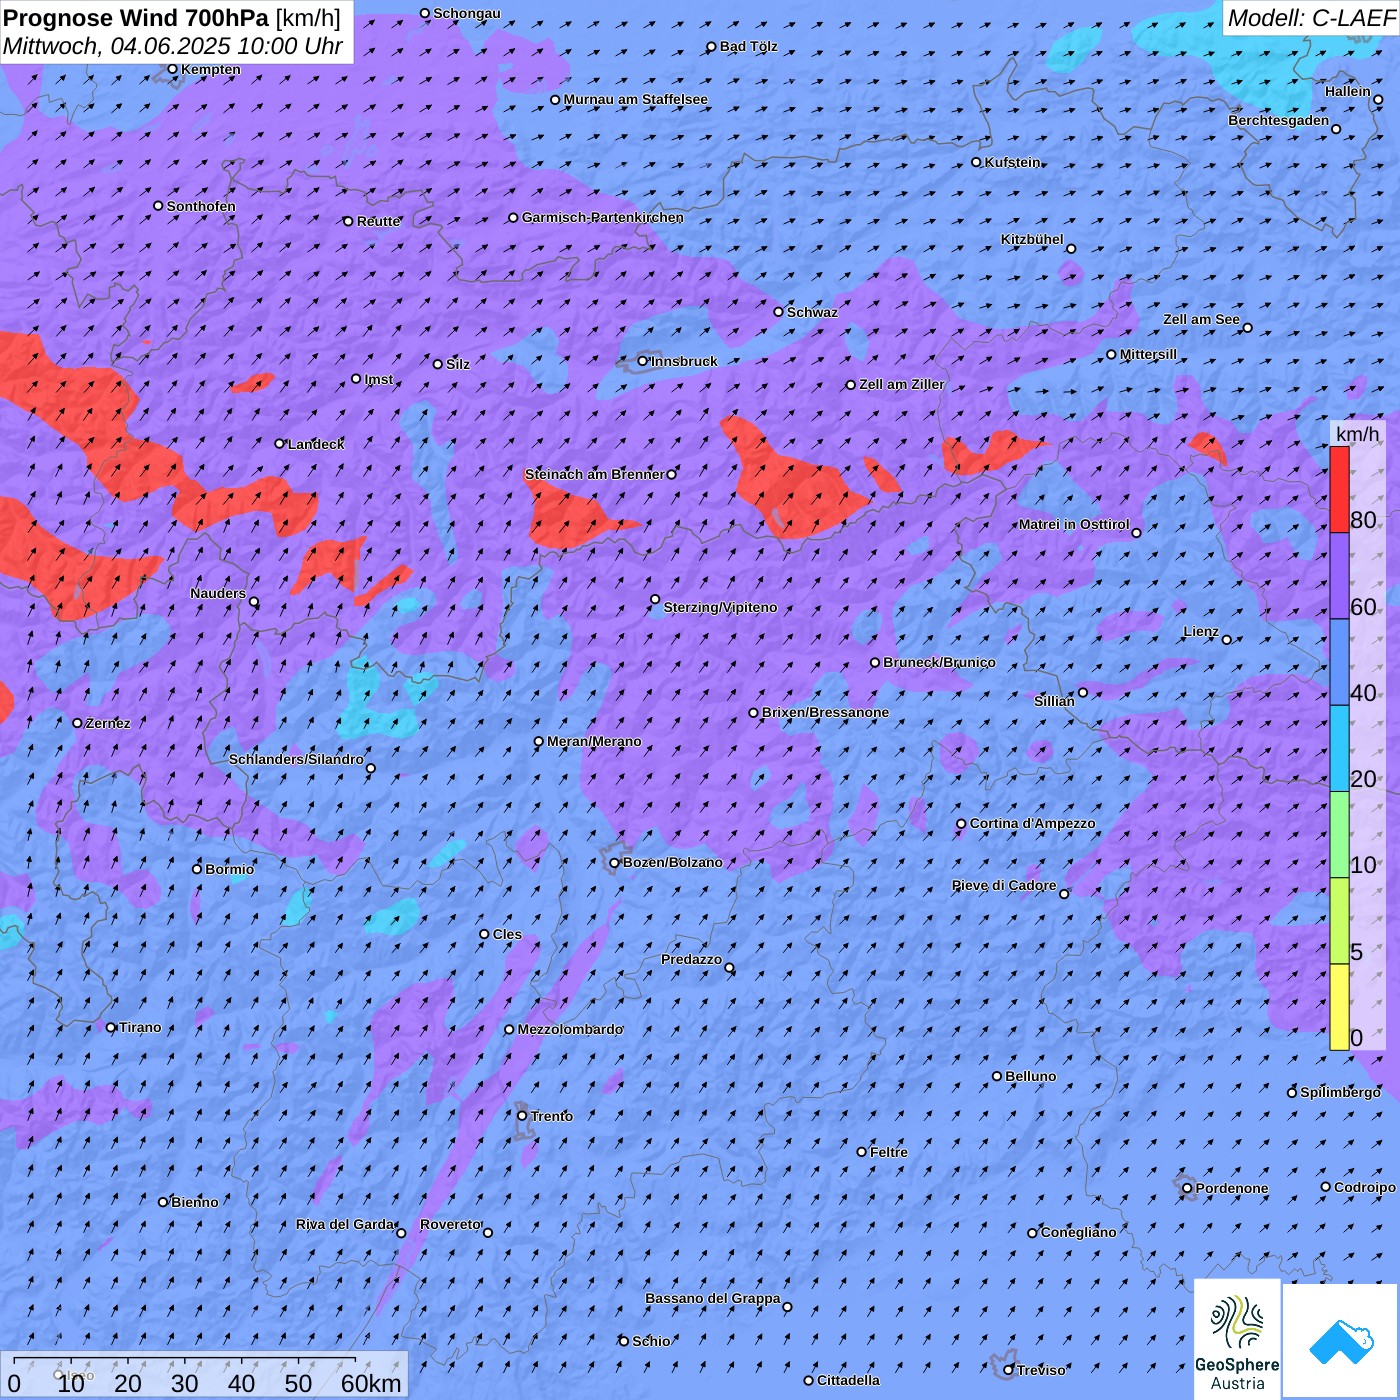1400x1400 pixels.
Task: Click the 'Modell: C-LAEF' label
Action: pos(1311,18)
